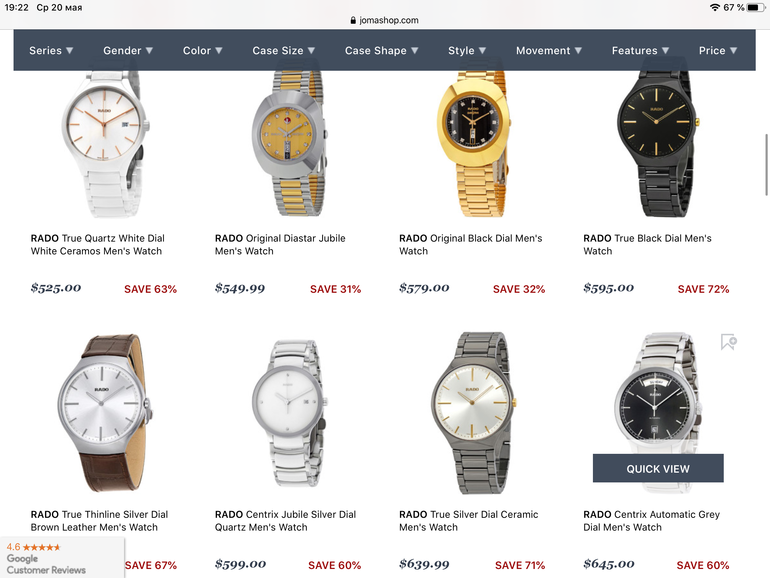This screenshot has width=770, height=578.
Task: Expand the Case Size filter
Action: point(283,51)
